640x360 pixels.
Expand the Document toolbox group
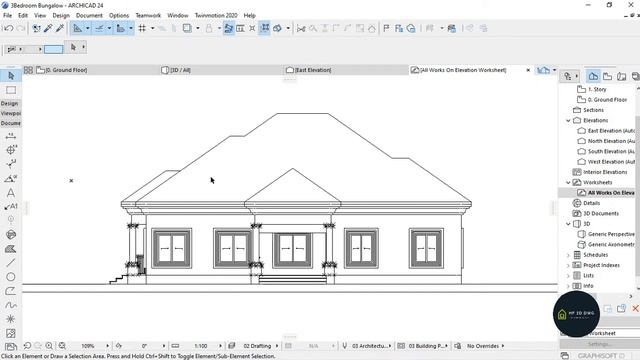pyautogui.click(x=11, y=123)
